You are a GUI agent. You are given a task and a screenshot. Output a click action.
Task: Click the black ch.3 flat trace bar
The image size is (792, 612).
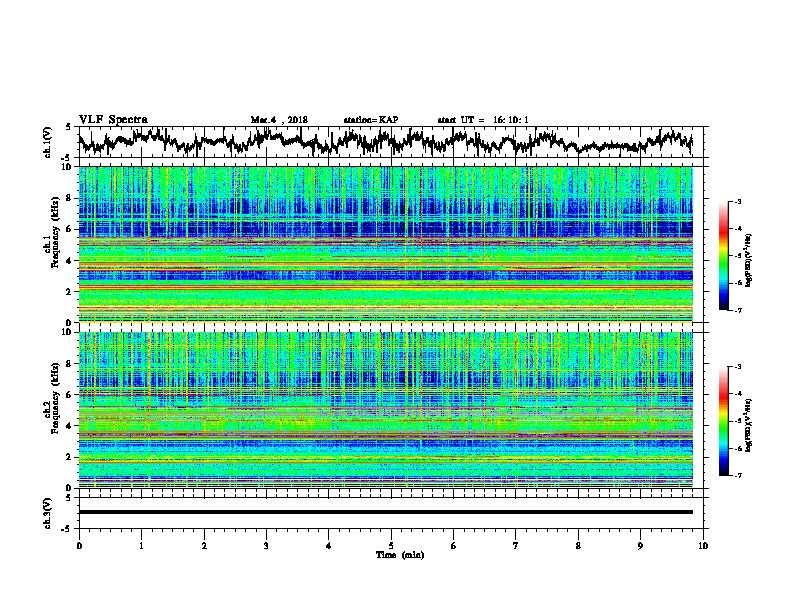point(385,512)
